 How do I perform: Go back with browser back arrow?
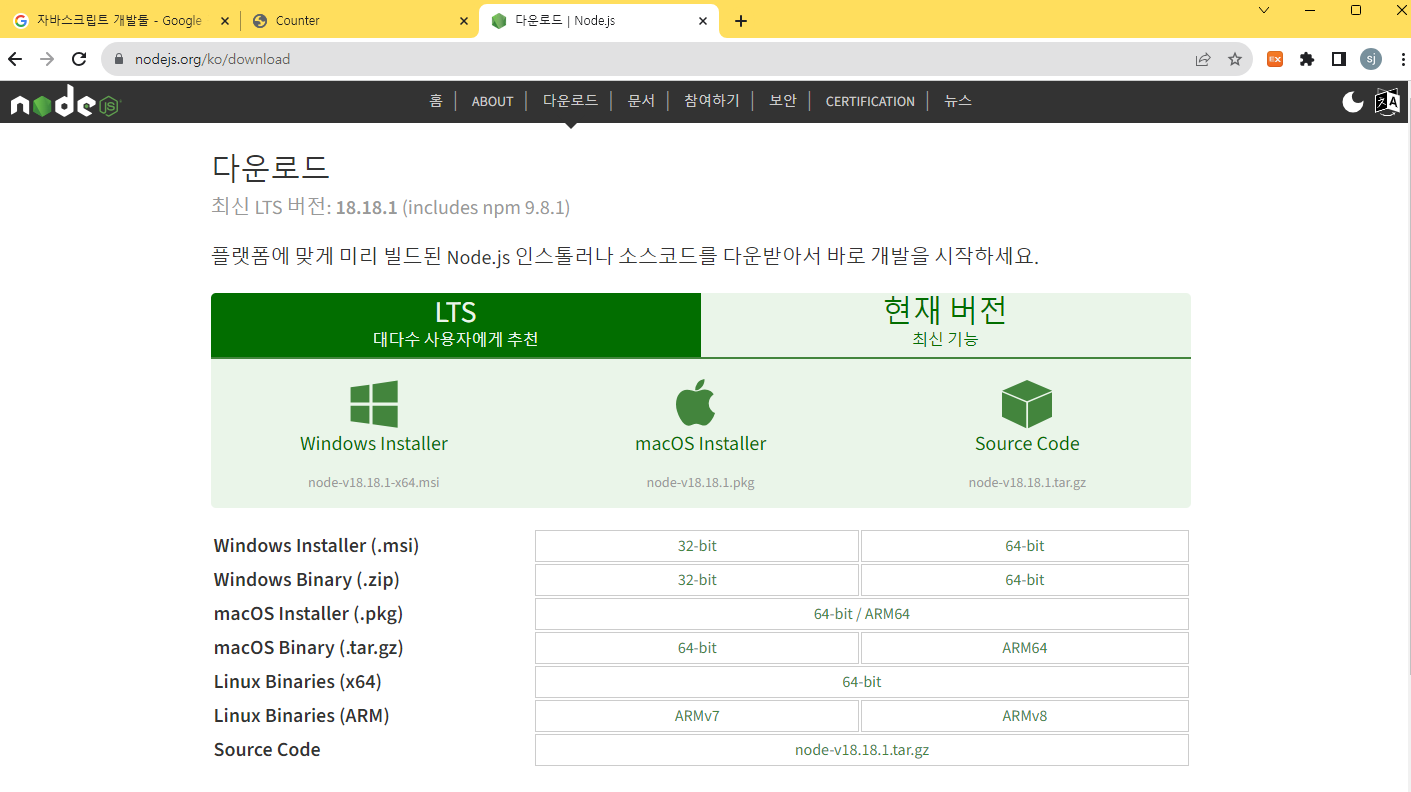15,59
